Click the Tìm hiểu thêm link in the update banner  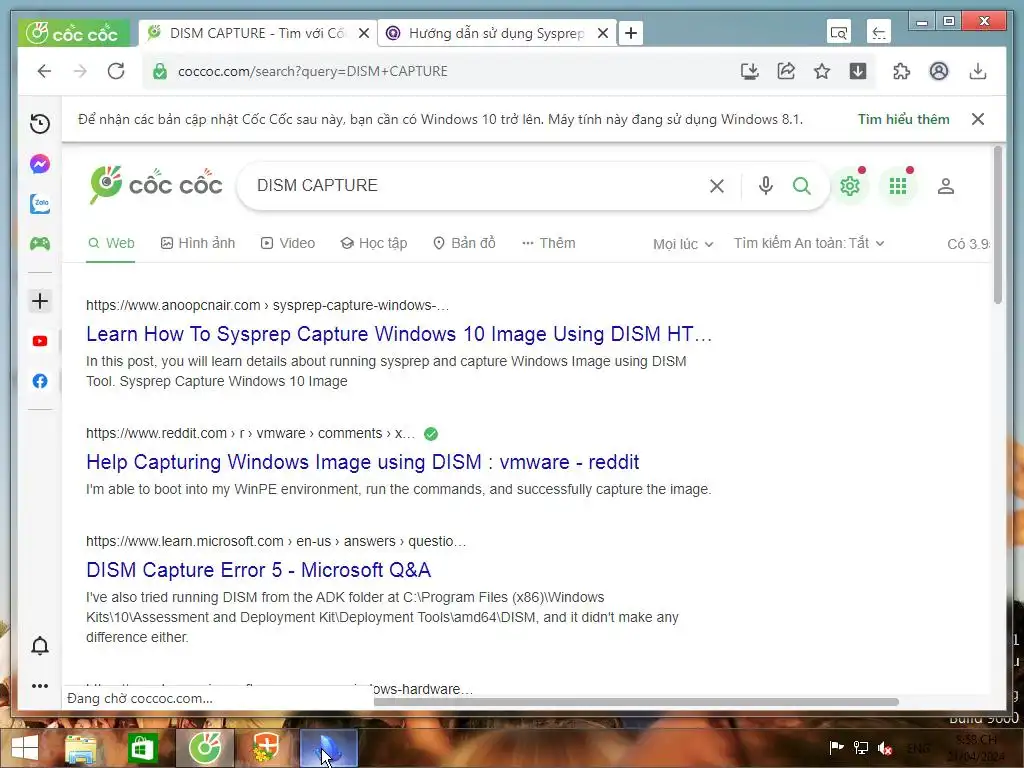pyautogui.click(x=904, y=119)
